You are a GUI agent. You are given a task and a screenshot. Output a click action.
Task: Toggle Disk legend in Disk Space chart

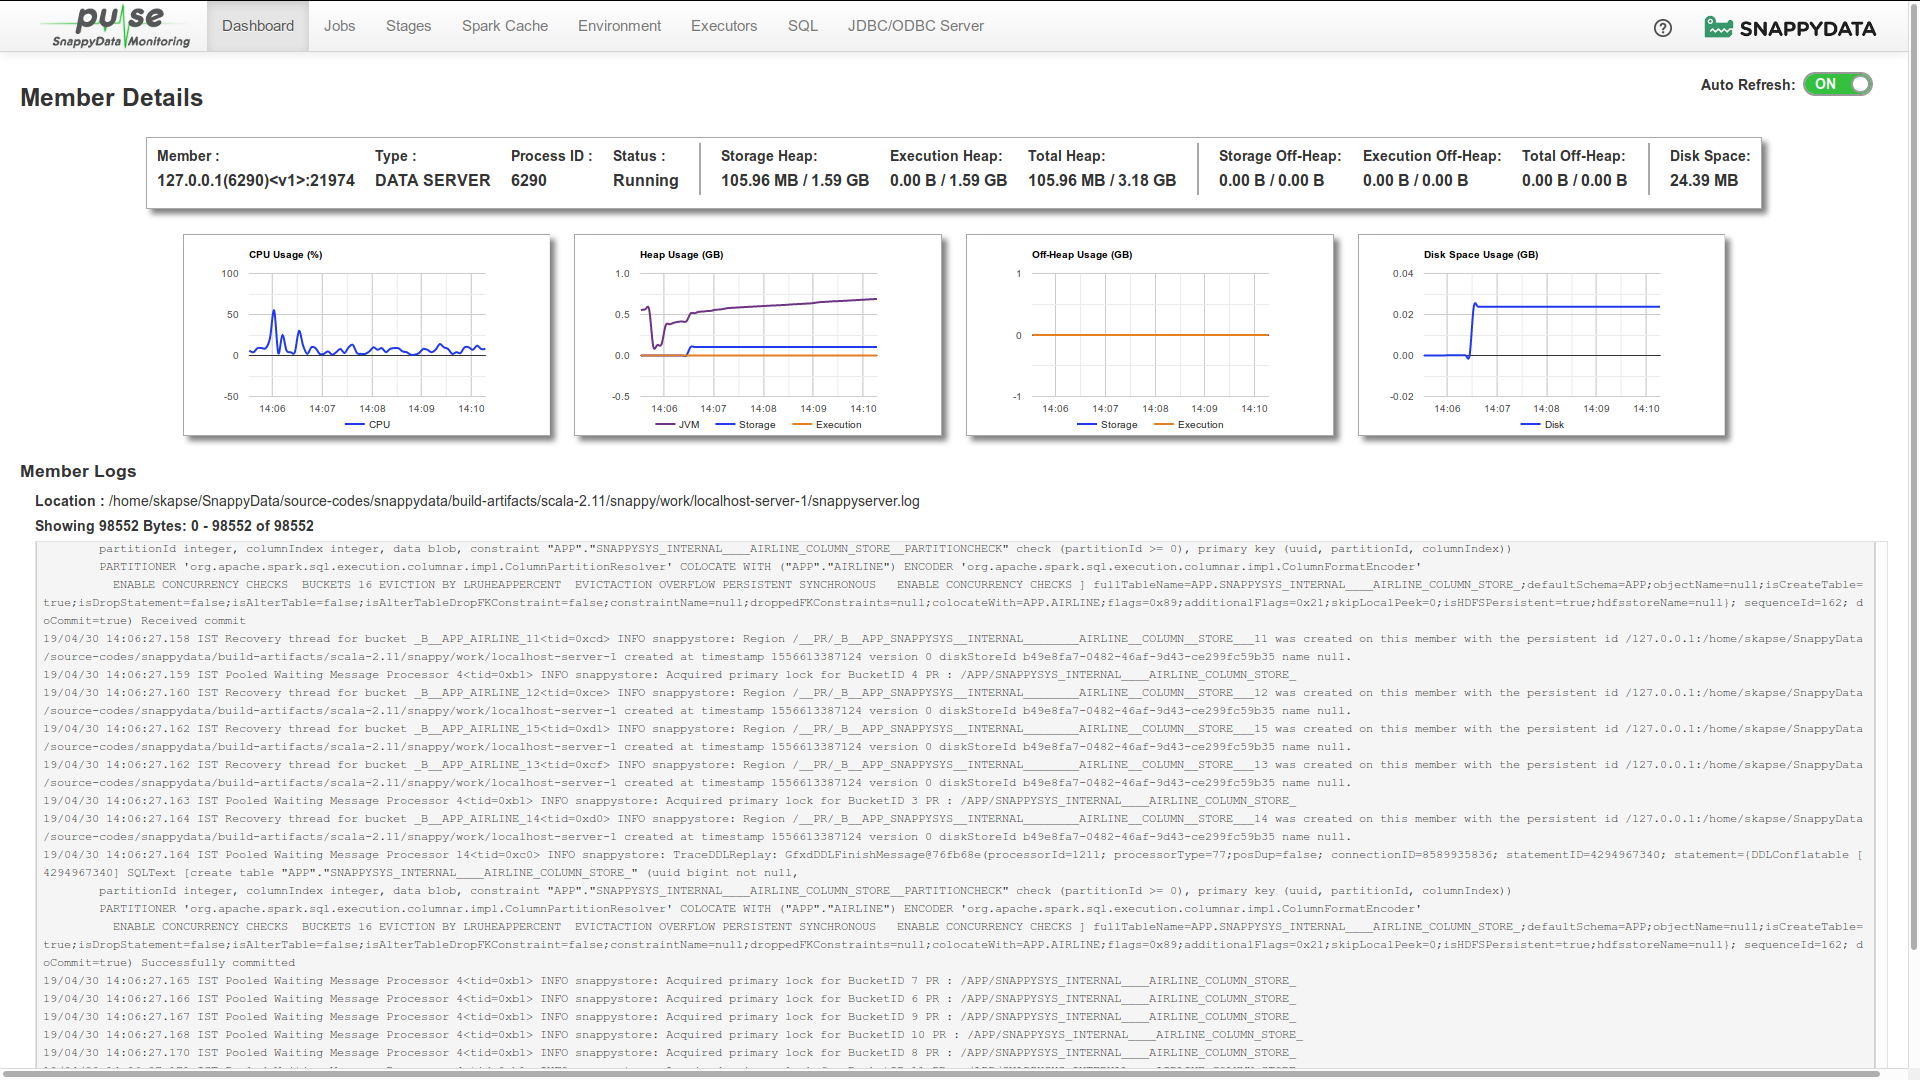1543,425
